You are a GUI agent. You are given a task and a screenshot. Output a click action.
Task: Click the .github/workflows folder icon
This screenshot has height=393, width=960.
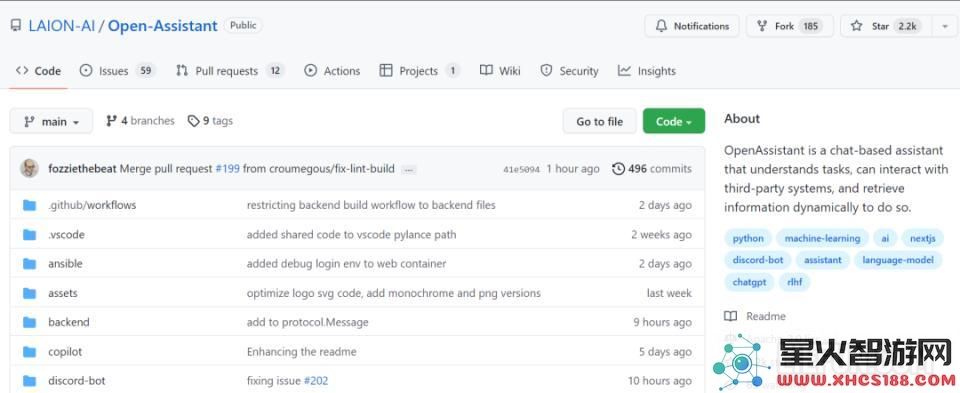[29, 205]
